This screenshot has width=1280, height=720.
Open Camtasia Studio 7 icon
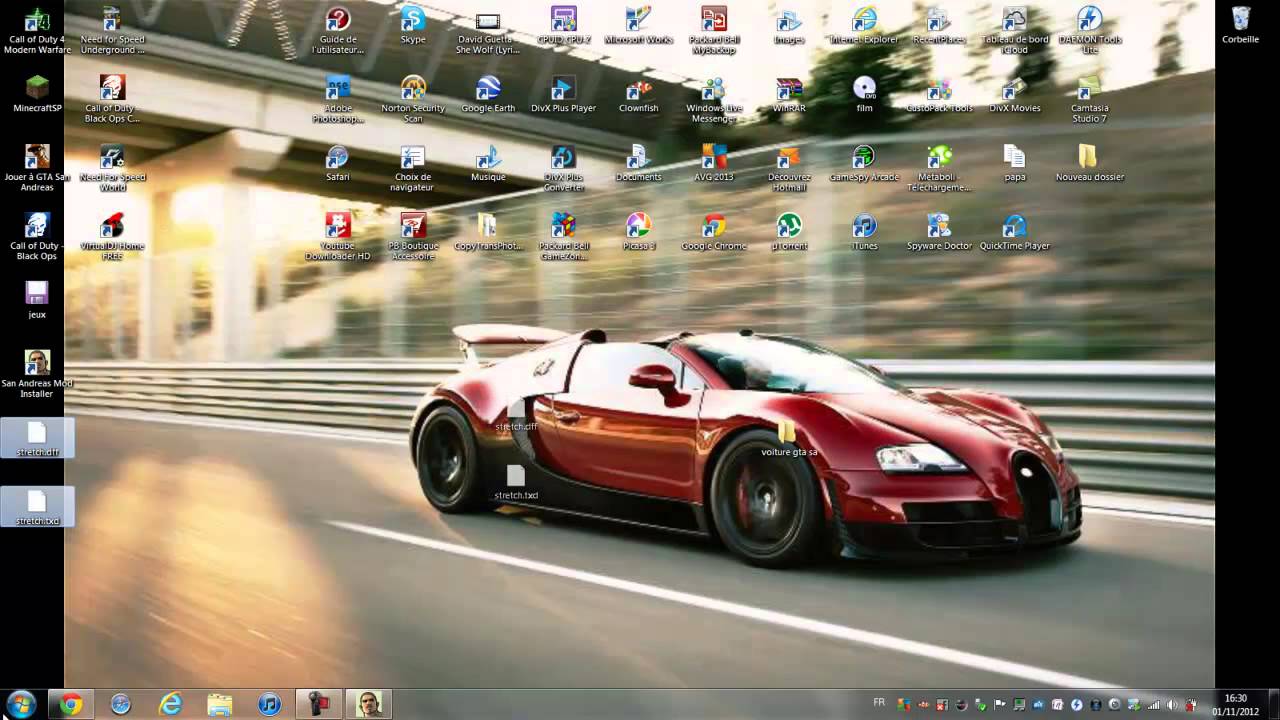[x=1090, y=99]
